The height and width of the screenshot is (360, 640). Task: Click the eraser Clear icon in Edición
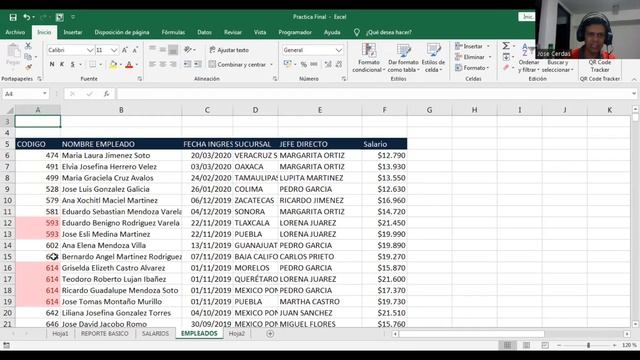(506, 68)
